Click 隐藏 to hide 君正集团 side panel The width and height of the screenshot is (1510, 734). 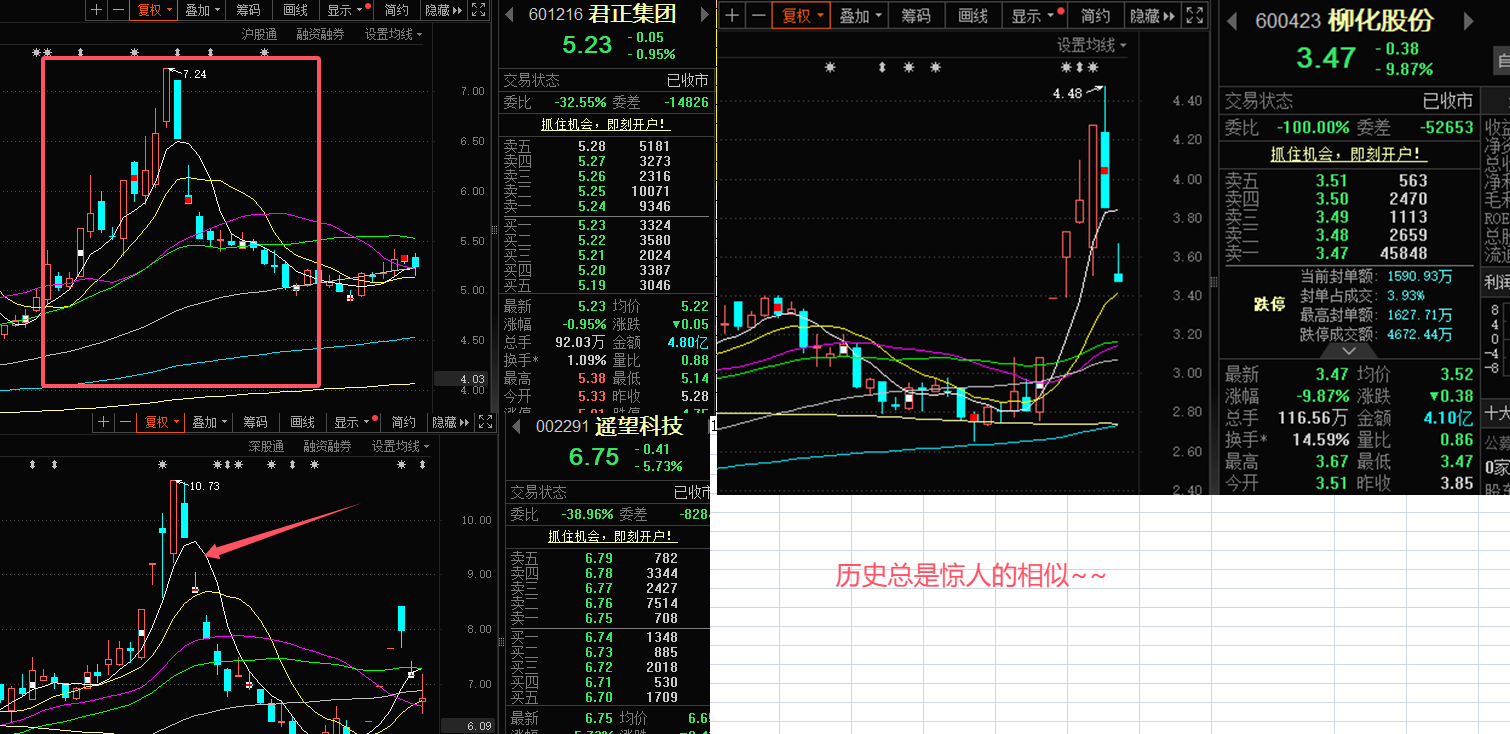pos(443,10)
